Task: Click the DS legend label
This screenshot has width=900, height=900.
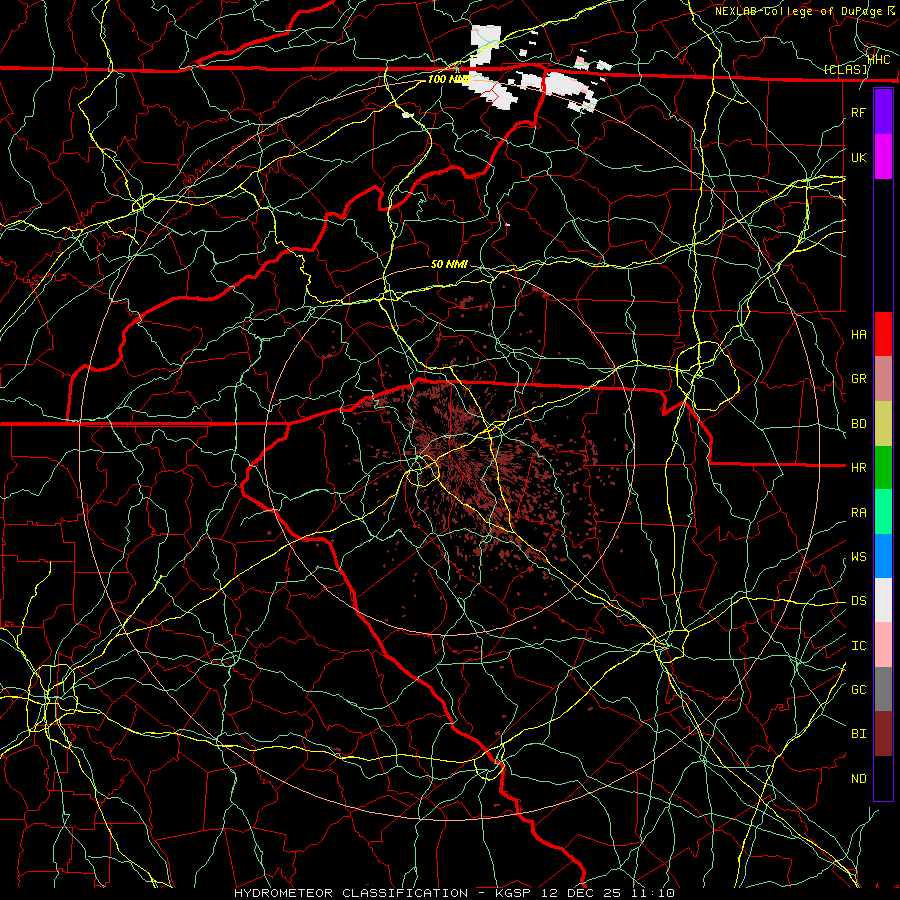Action: 859,601
